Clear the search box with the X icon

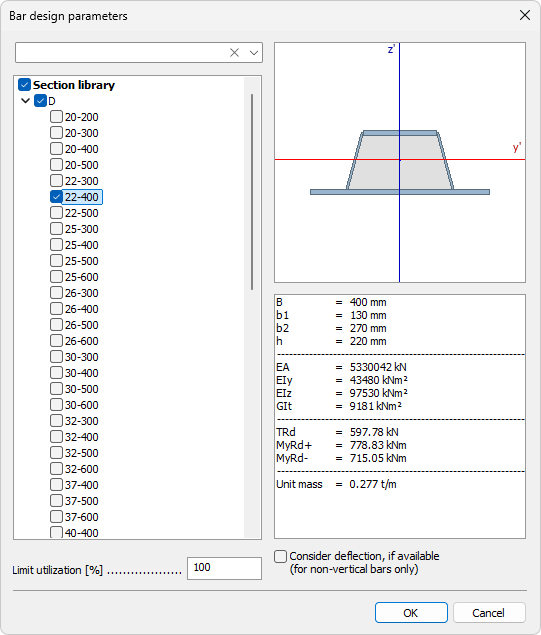(234, 53)
